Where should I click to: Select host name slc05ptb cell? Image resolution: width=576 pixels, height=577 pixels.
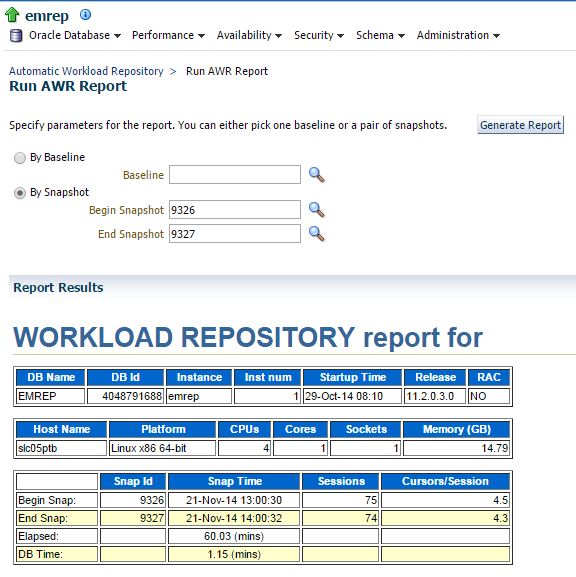(61, 448)
